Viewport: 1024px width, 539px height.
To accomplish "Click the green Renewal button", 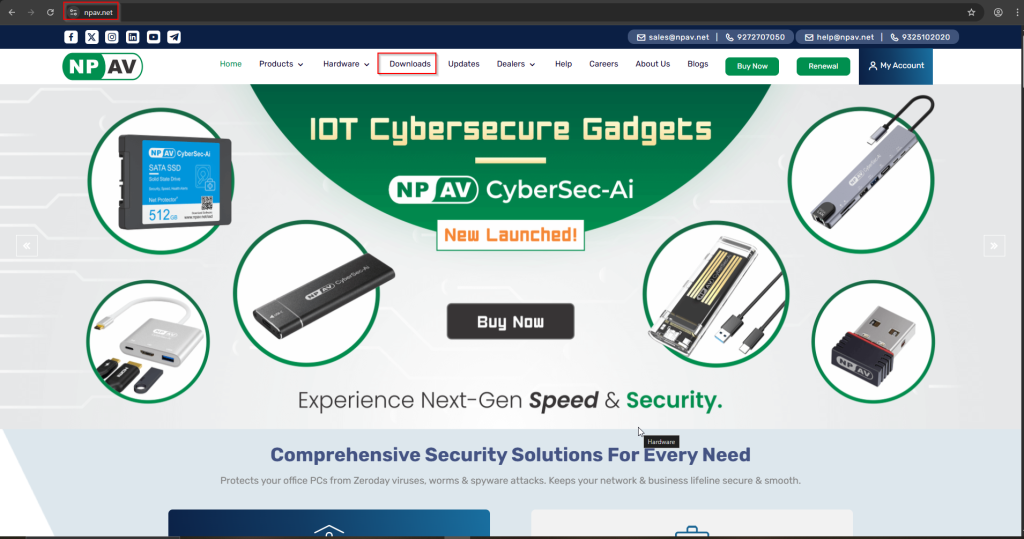I will (x=823, y=66).
